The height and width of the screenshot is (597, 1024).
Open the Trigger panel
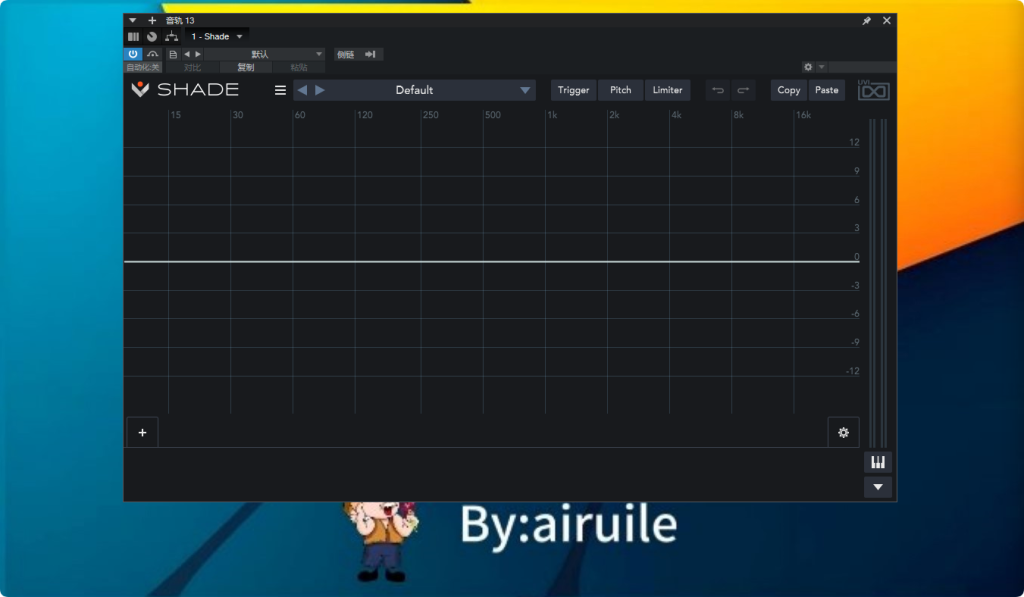coord(573,90)
